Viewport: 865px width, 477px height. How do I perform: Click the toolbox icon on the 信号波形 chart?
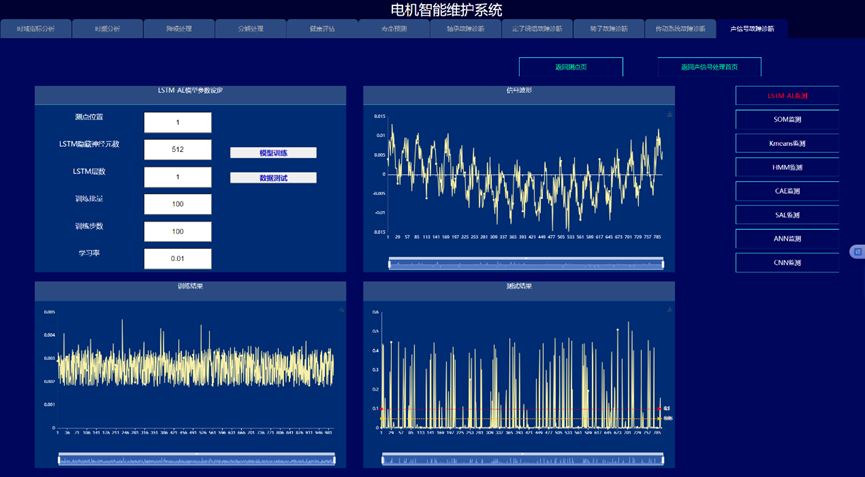(669, 115)
